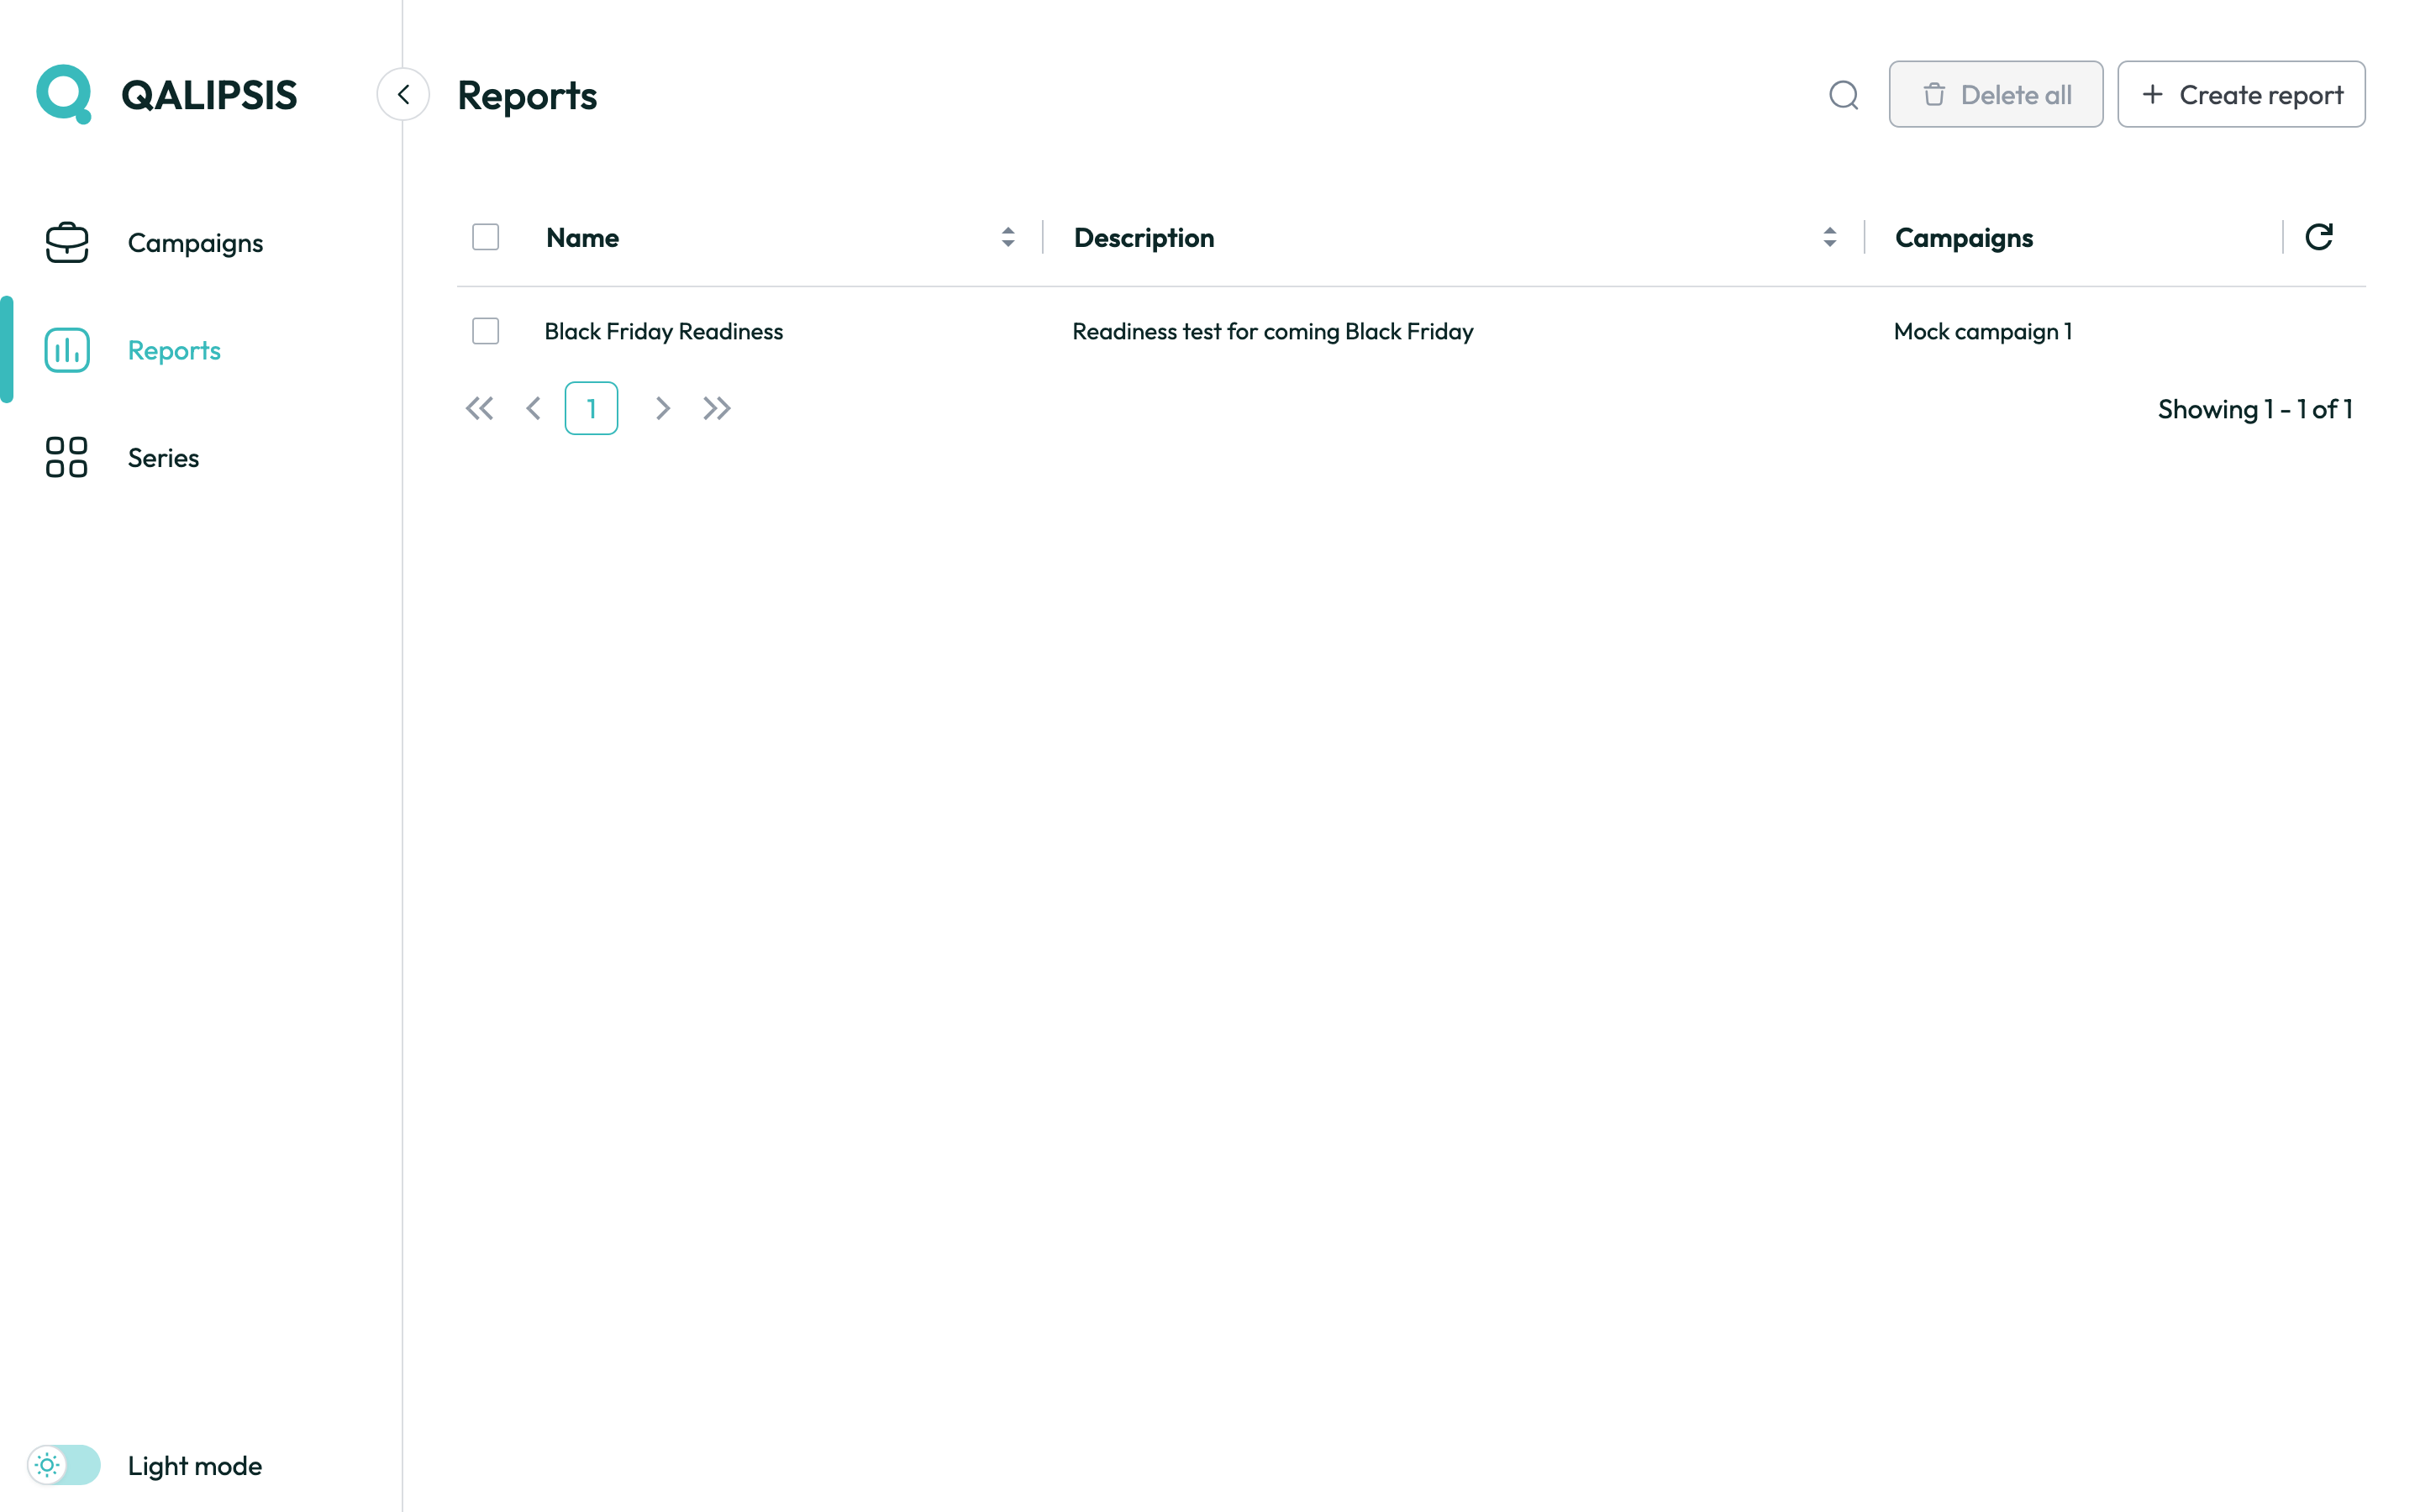Open the Black Friday Readiness report
This screenshot has height=1512, width=2420.
coord(664,331)
